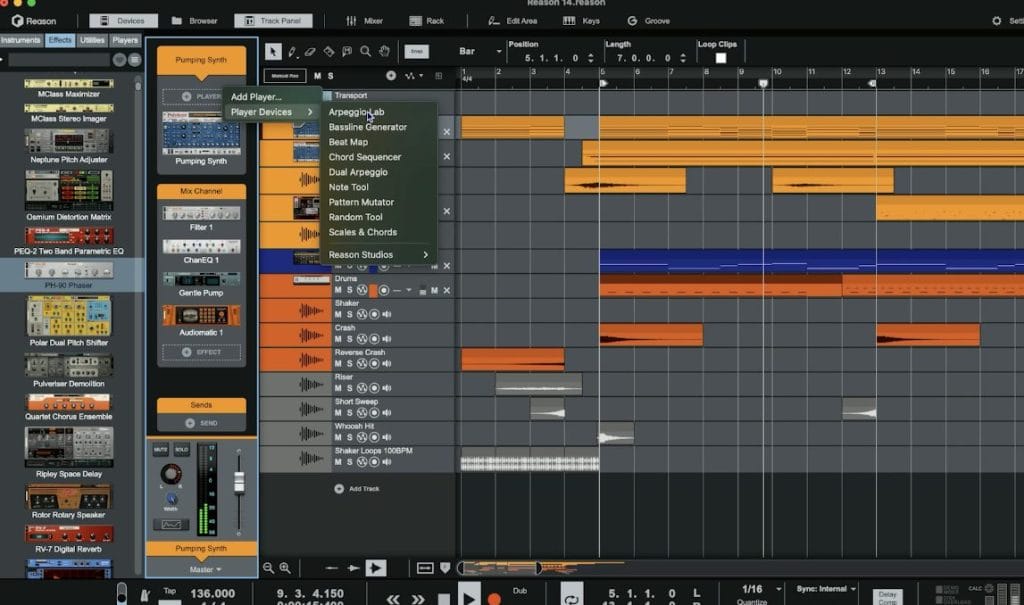Select the Eraser tool
This screenshot has width=1024, height=605.
(x=310, y=51)
